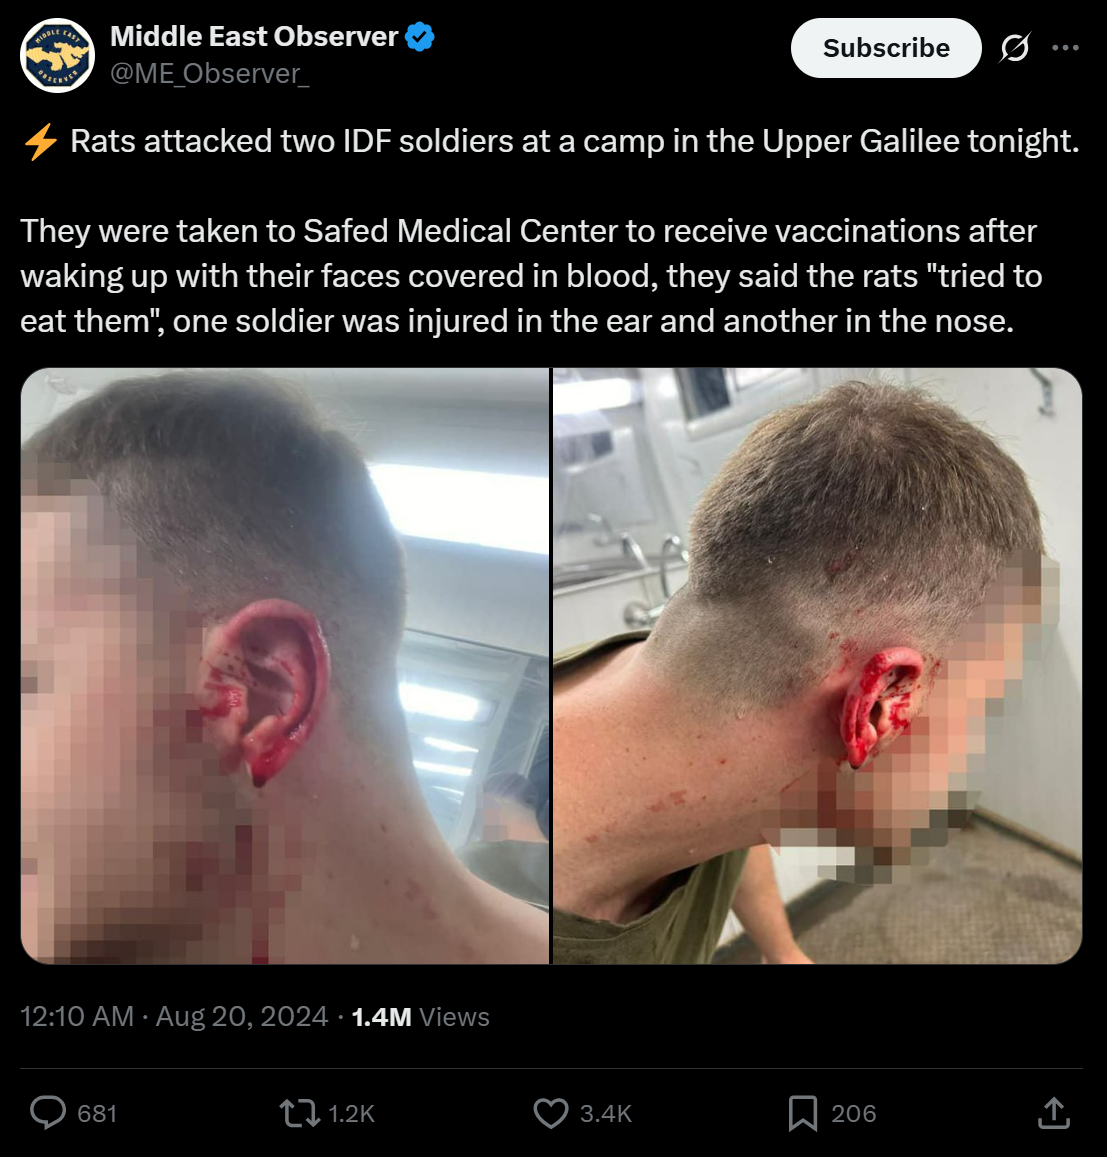This screenshot has width=1107, height=1157.
Task: Click the blue verified checkmark badge
Action: click(420, 37)
